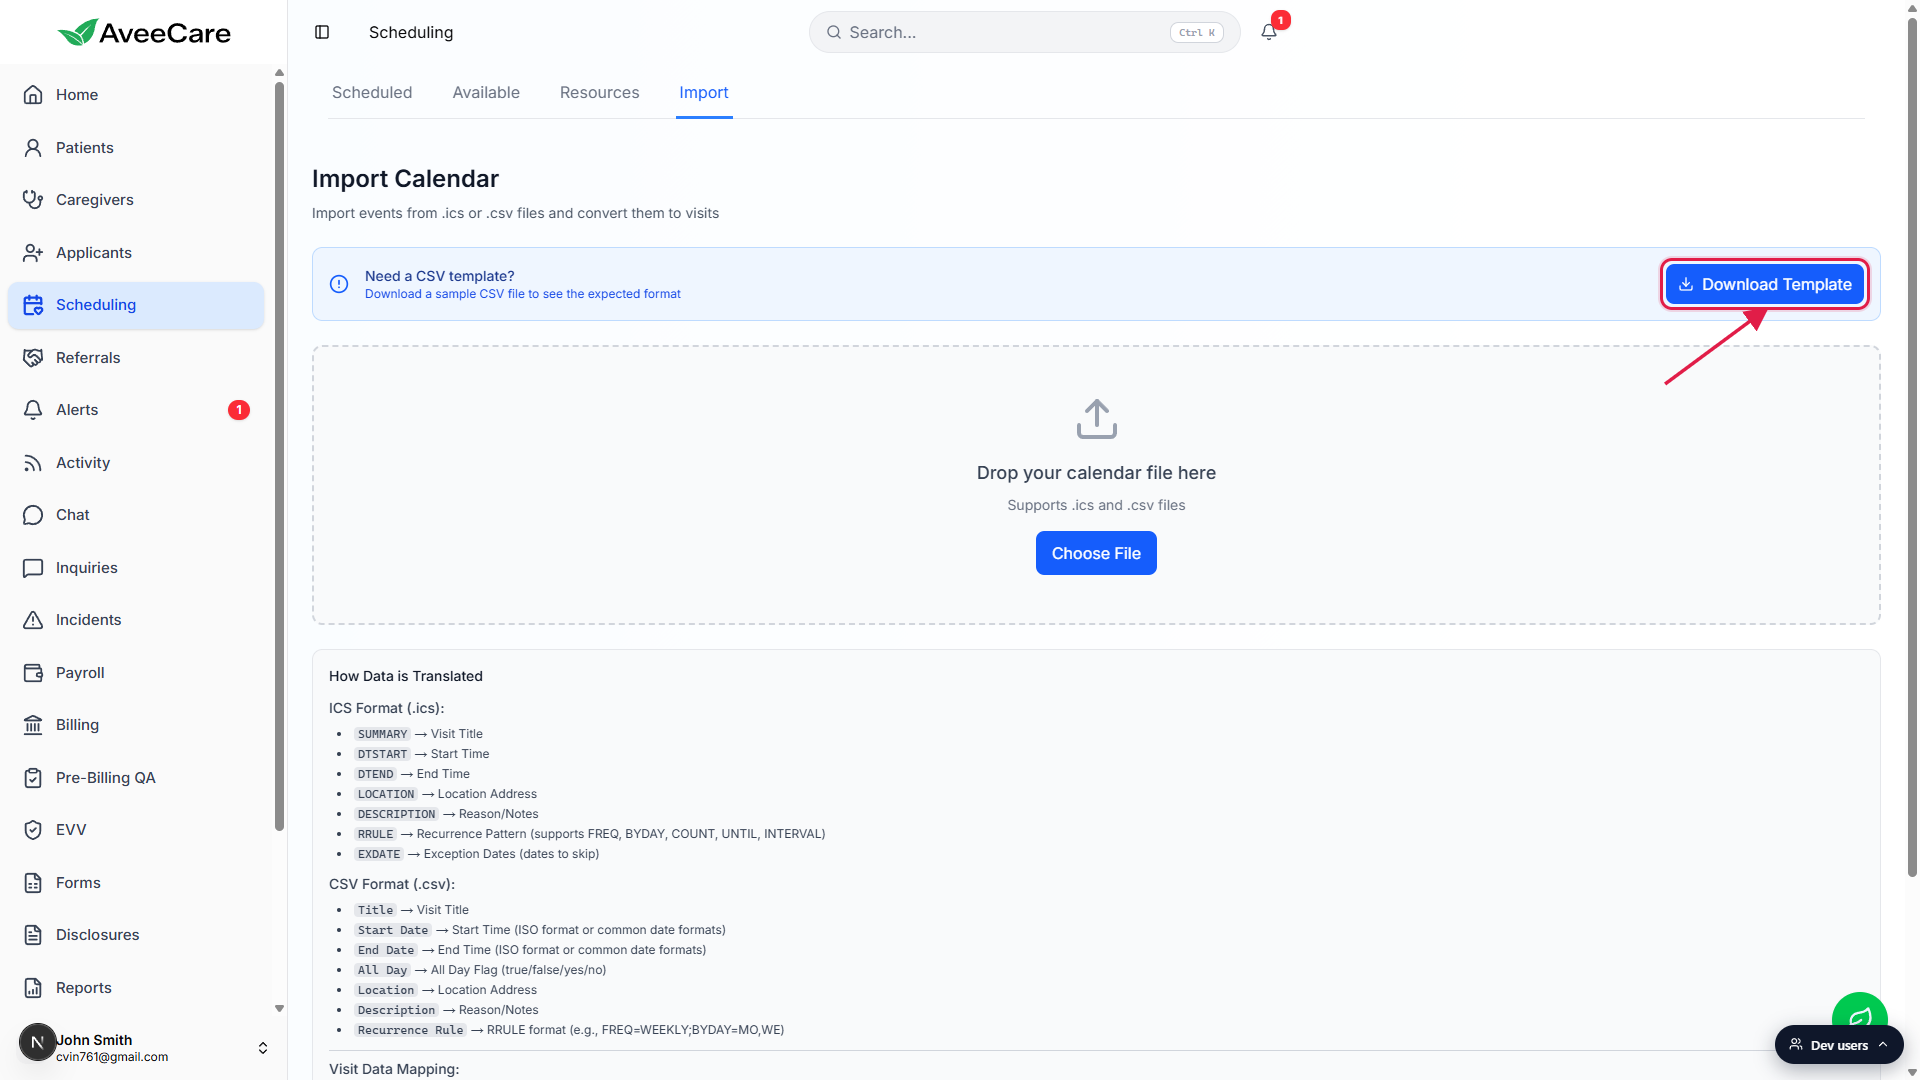This screenshot has width=1920, height=1080.
Task: Click the green leaf floating action button
Action: tap(1859, 1012)
